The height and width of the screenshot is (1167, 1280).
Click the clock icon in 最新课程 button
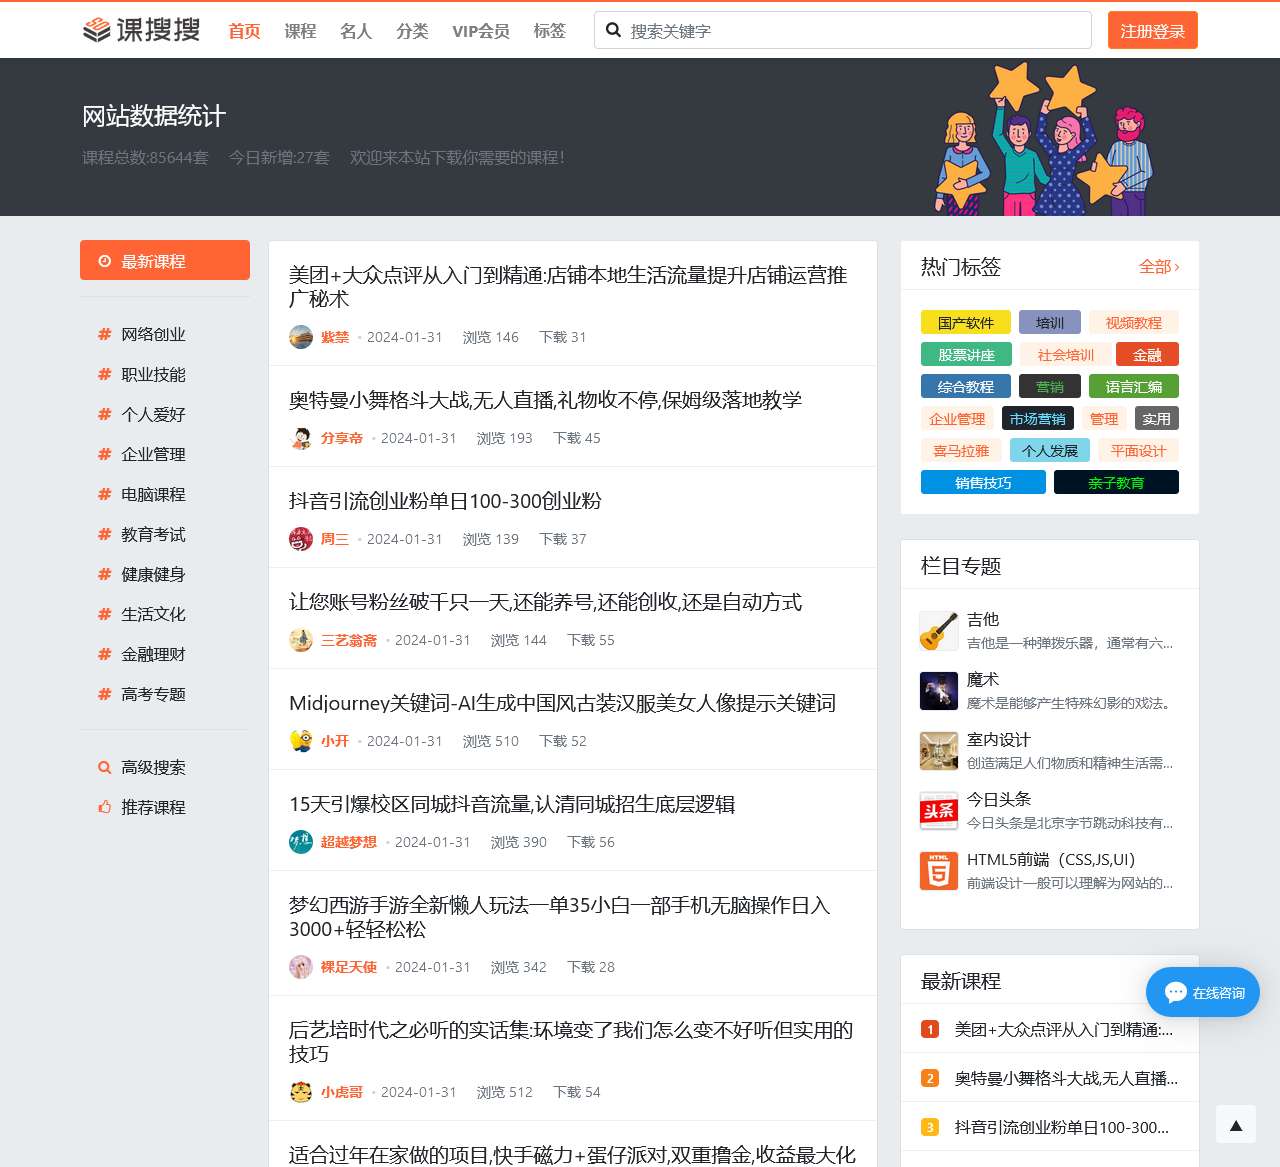point(104,261)
